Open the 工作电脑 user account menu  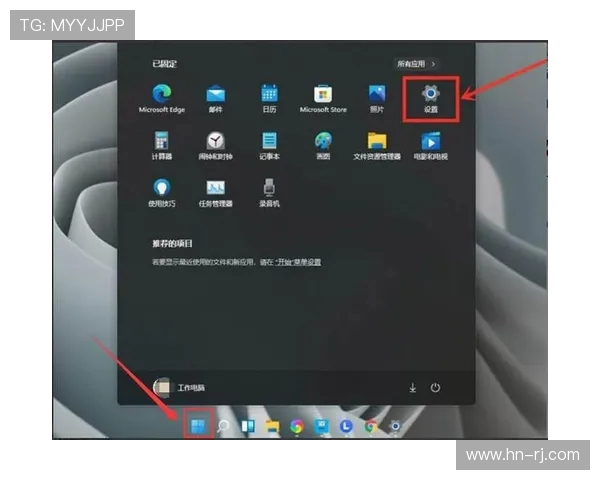tap(179, 387)
